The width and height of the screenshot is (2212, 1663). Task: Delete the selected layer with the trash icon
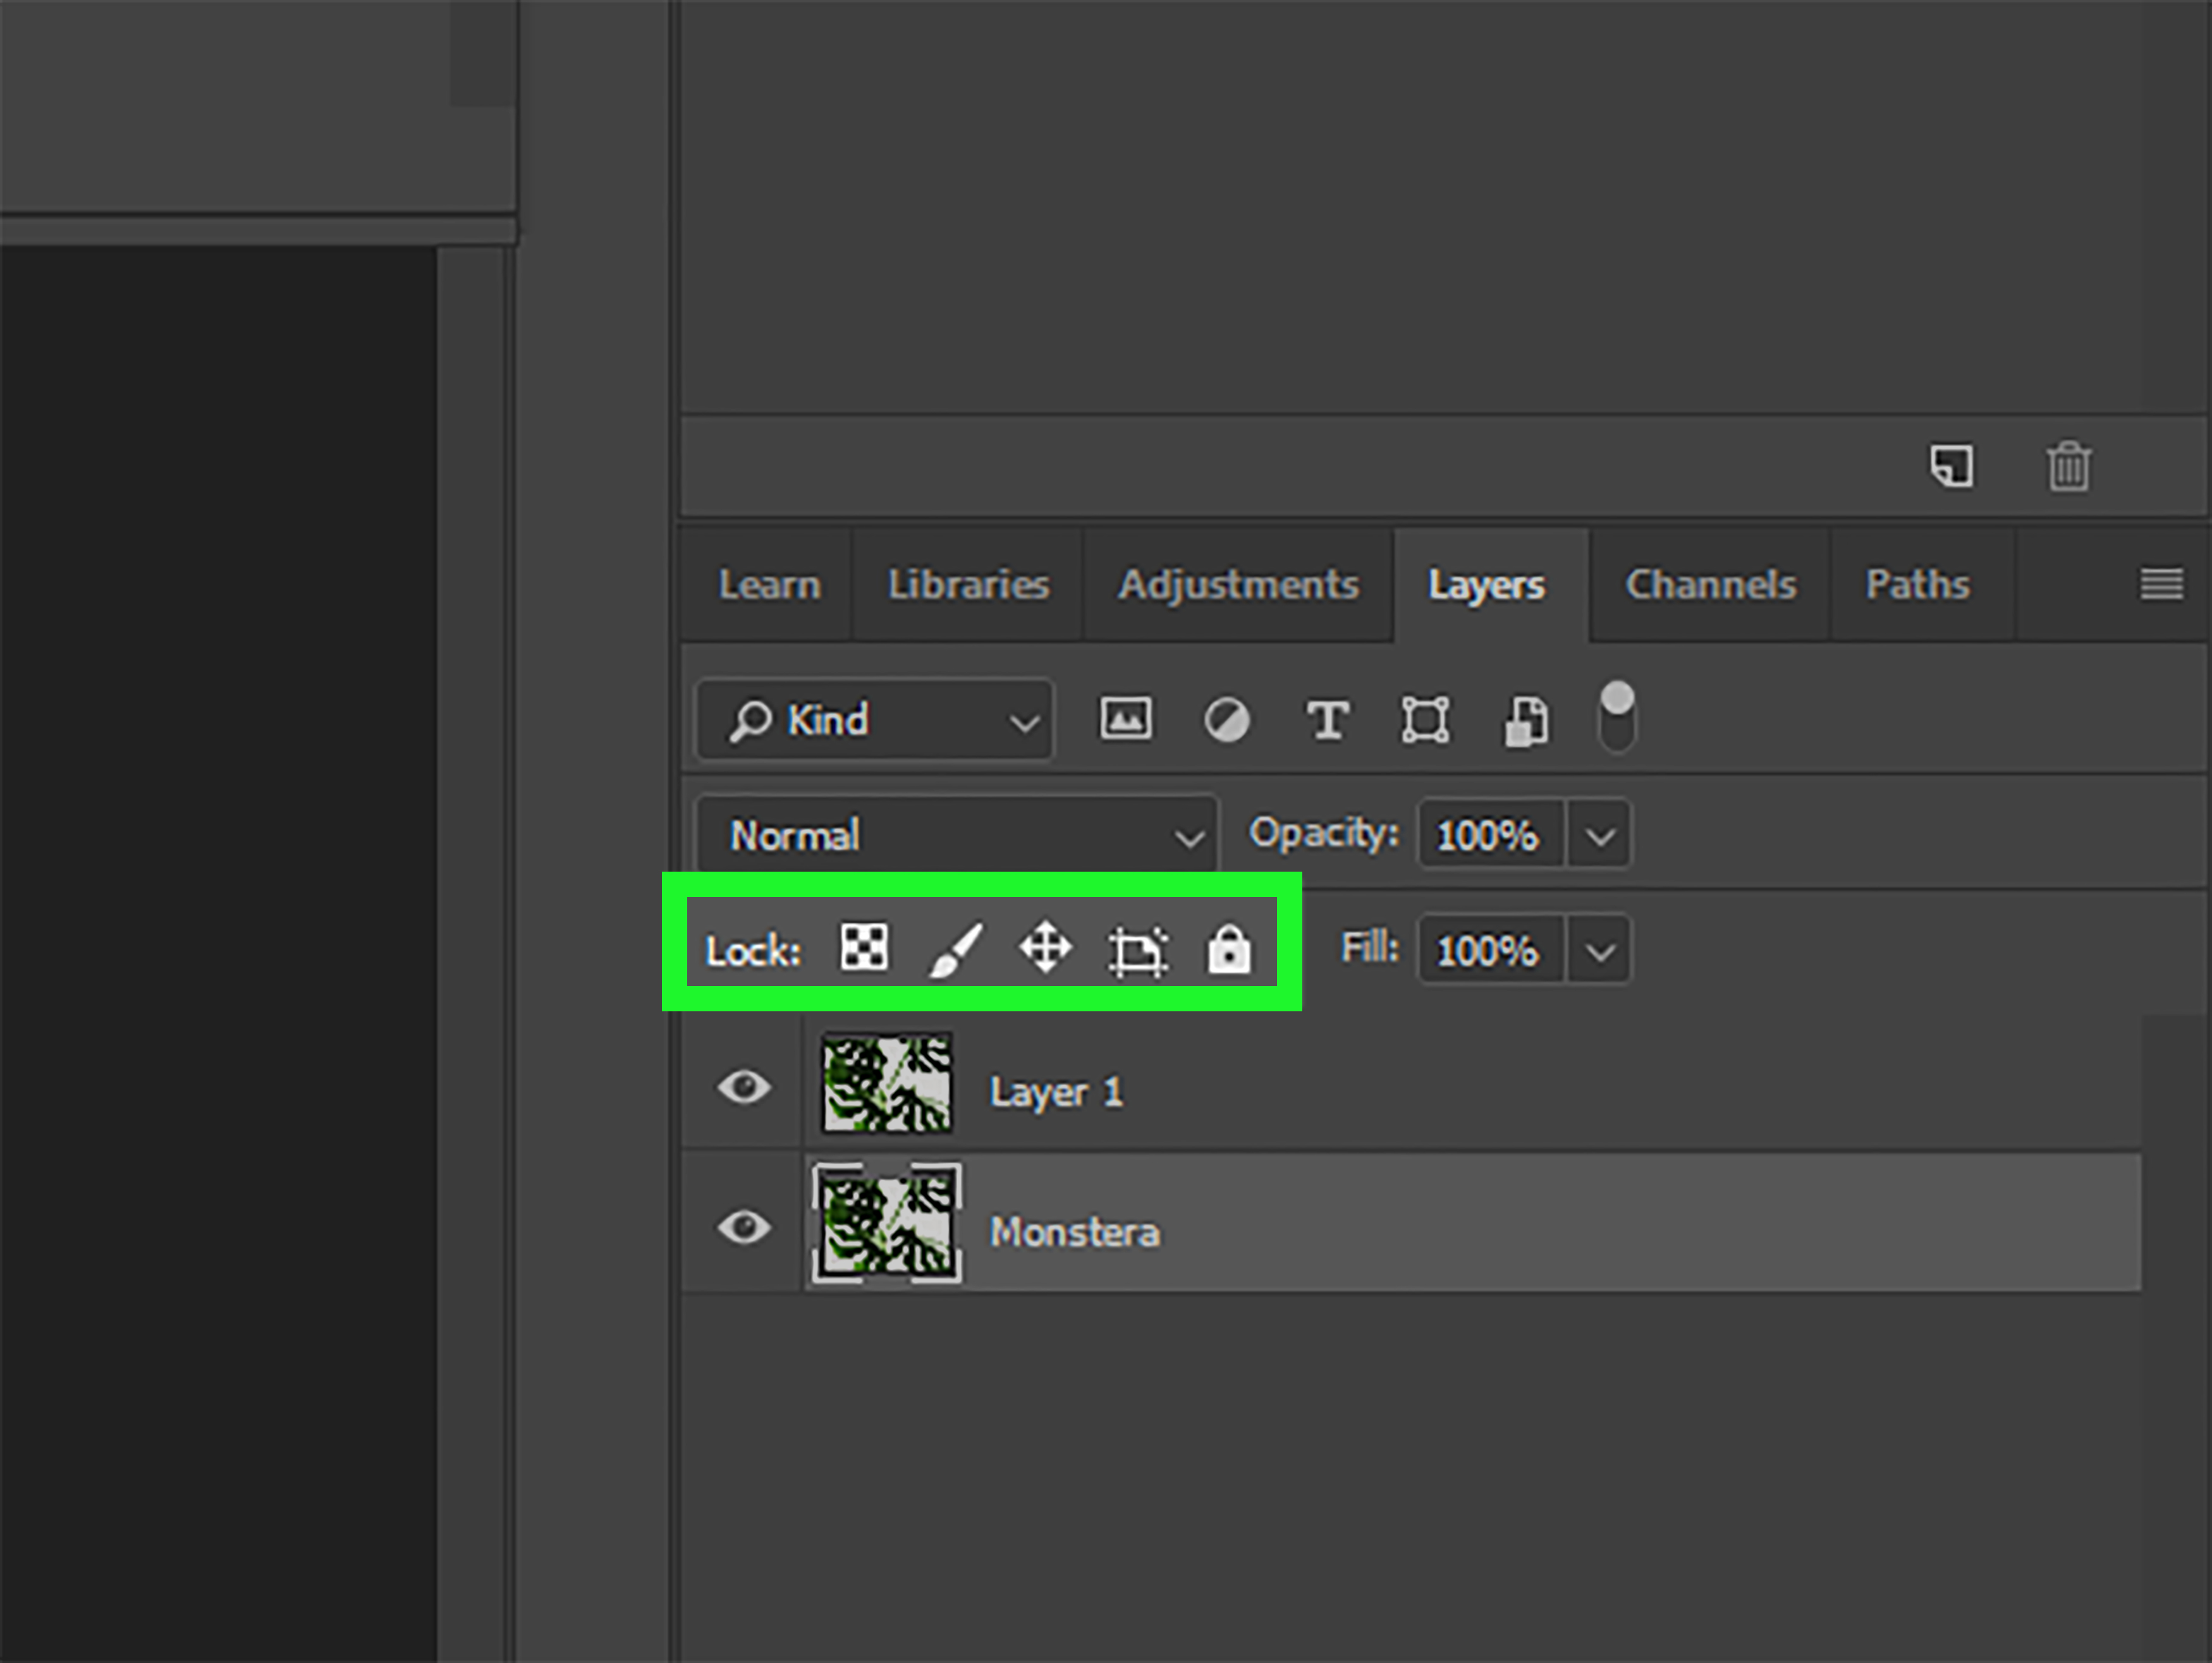2069,466
